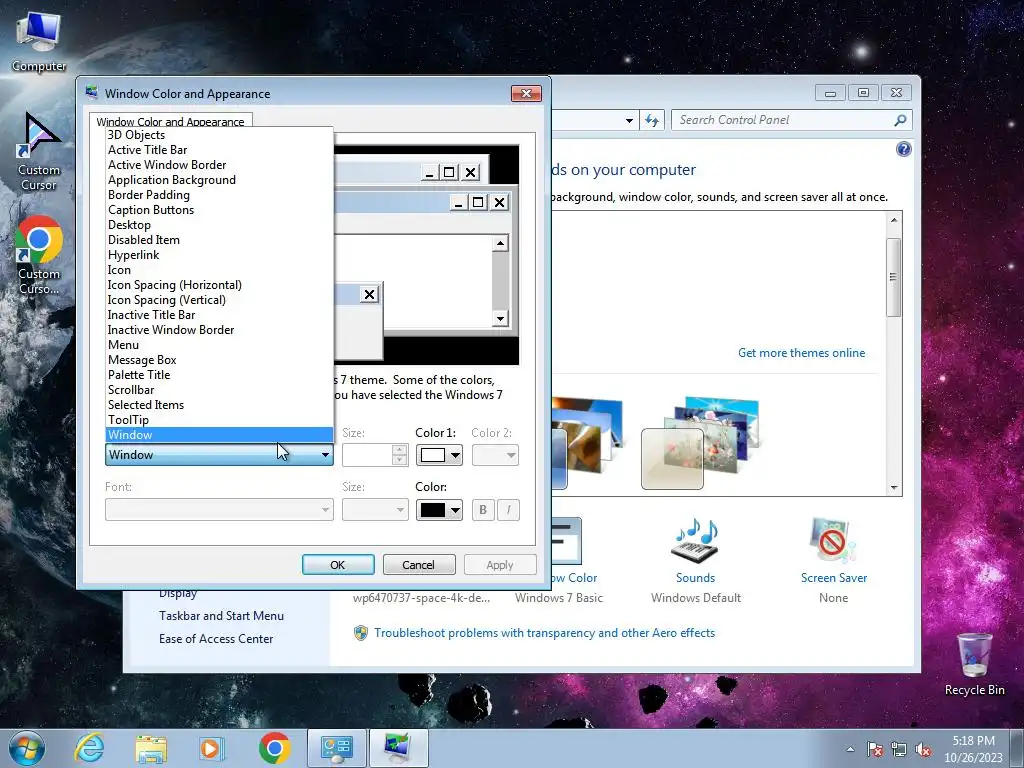Select 'Inactive Window Border' in the list
This screenshot has width=1024, height=768.
point(219,330)
